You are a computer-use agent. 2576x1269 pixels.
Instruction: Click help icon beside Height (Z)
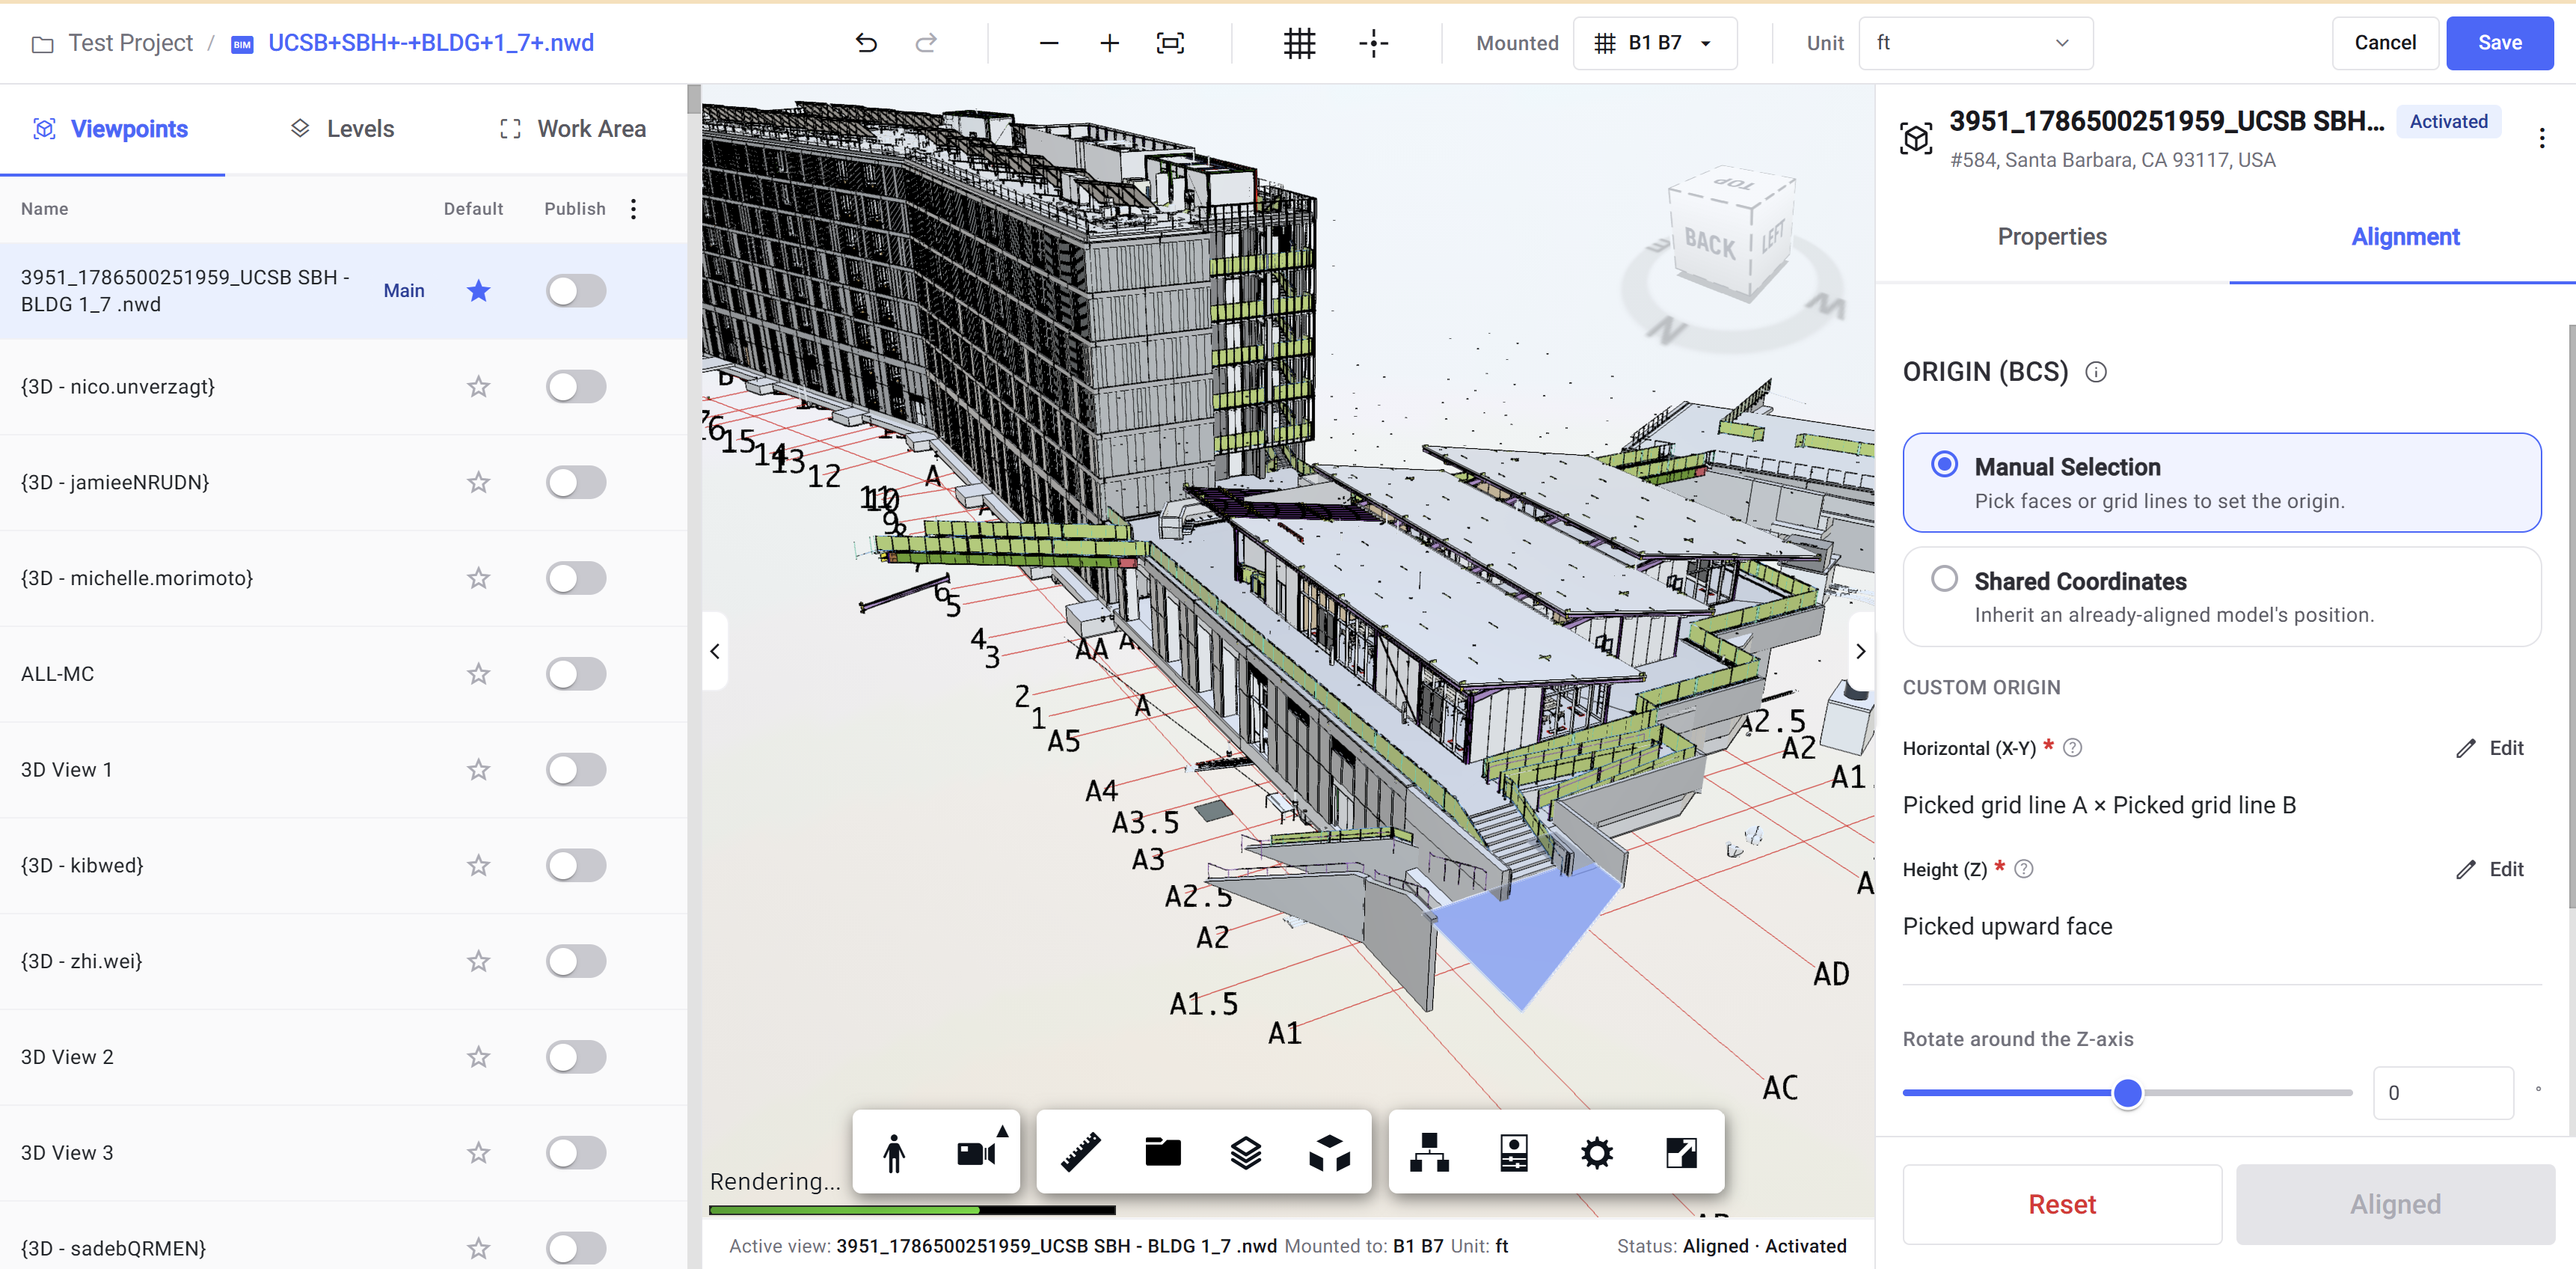click(x=2024, y=868)
